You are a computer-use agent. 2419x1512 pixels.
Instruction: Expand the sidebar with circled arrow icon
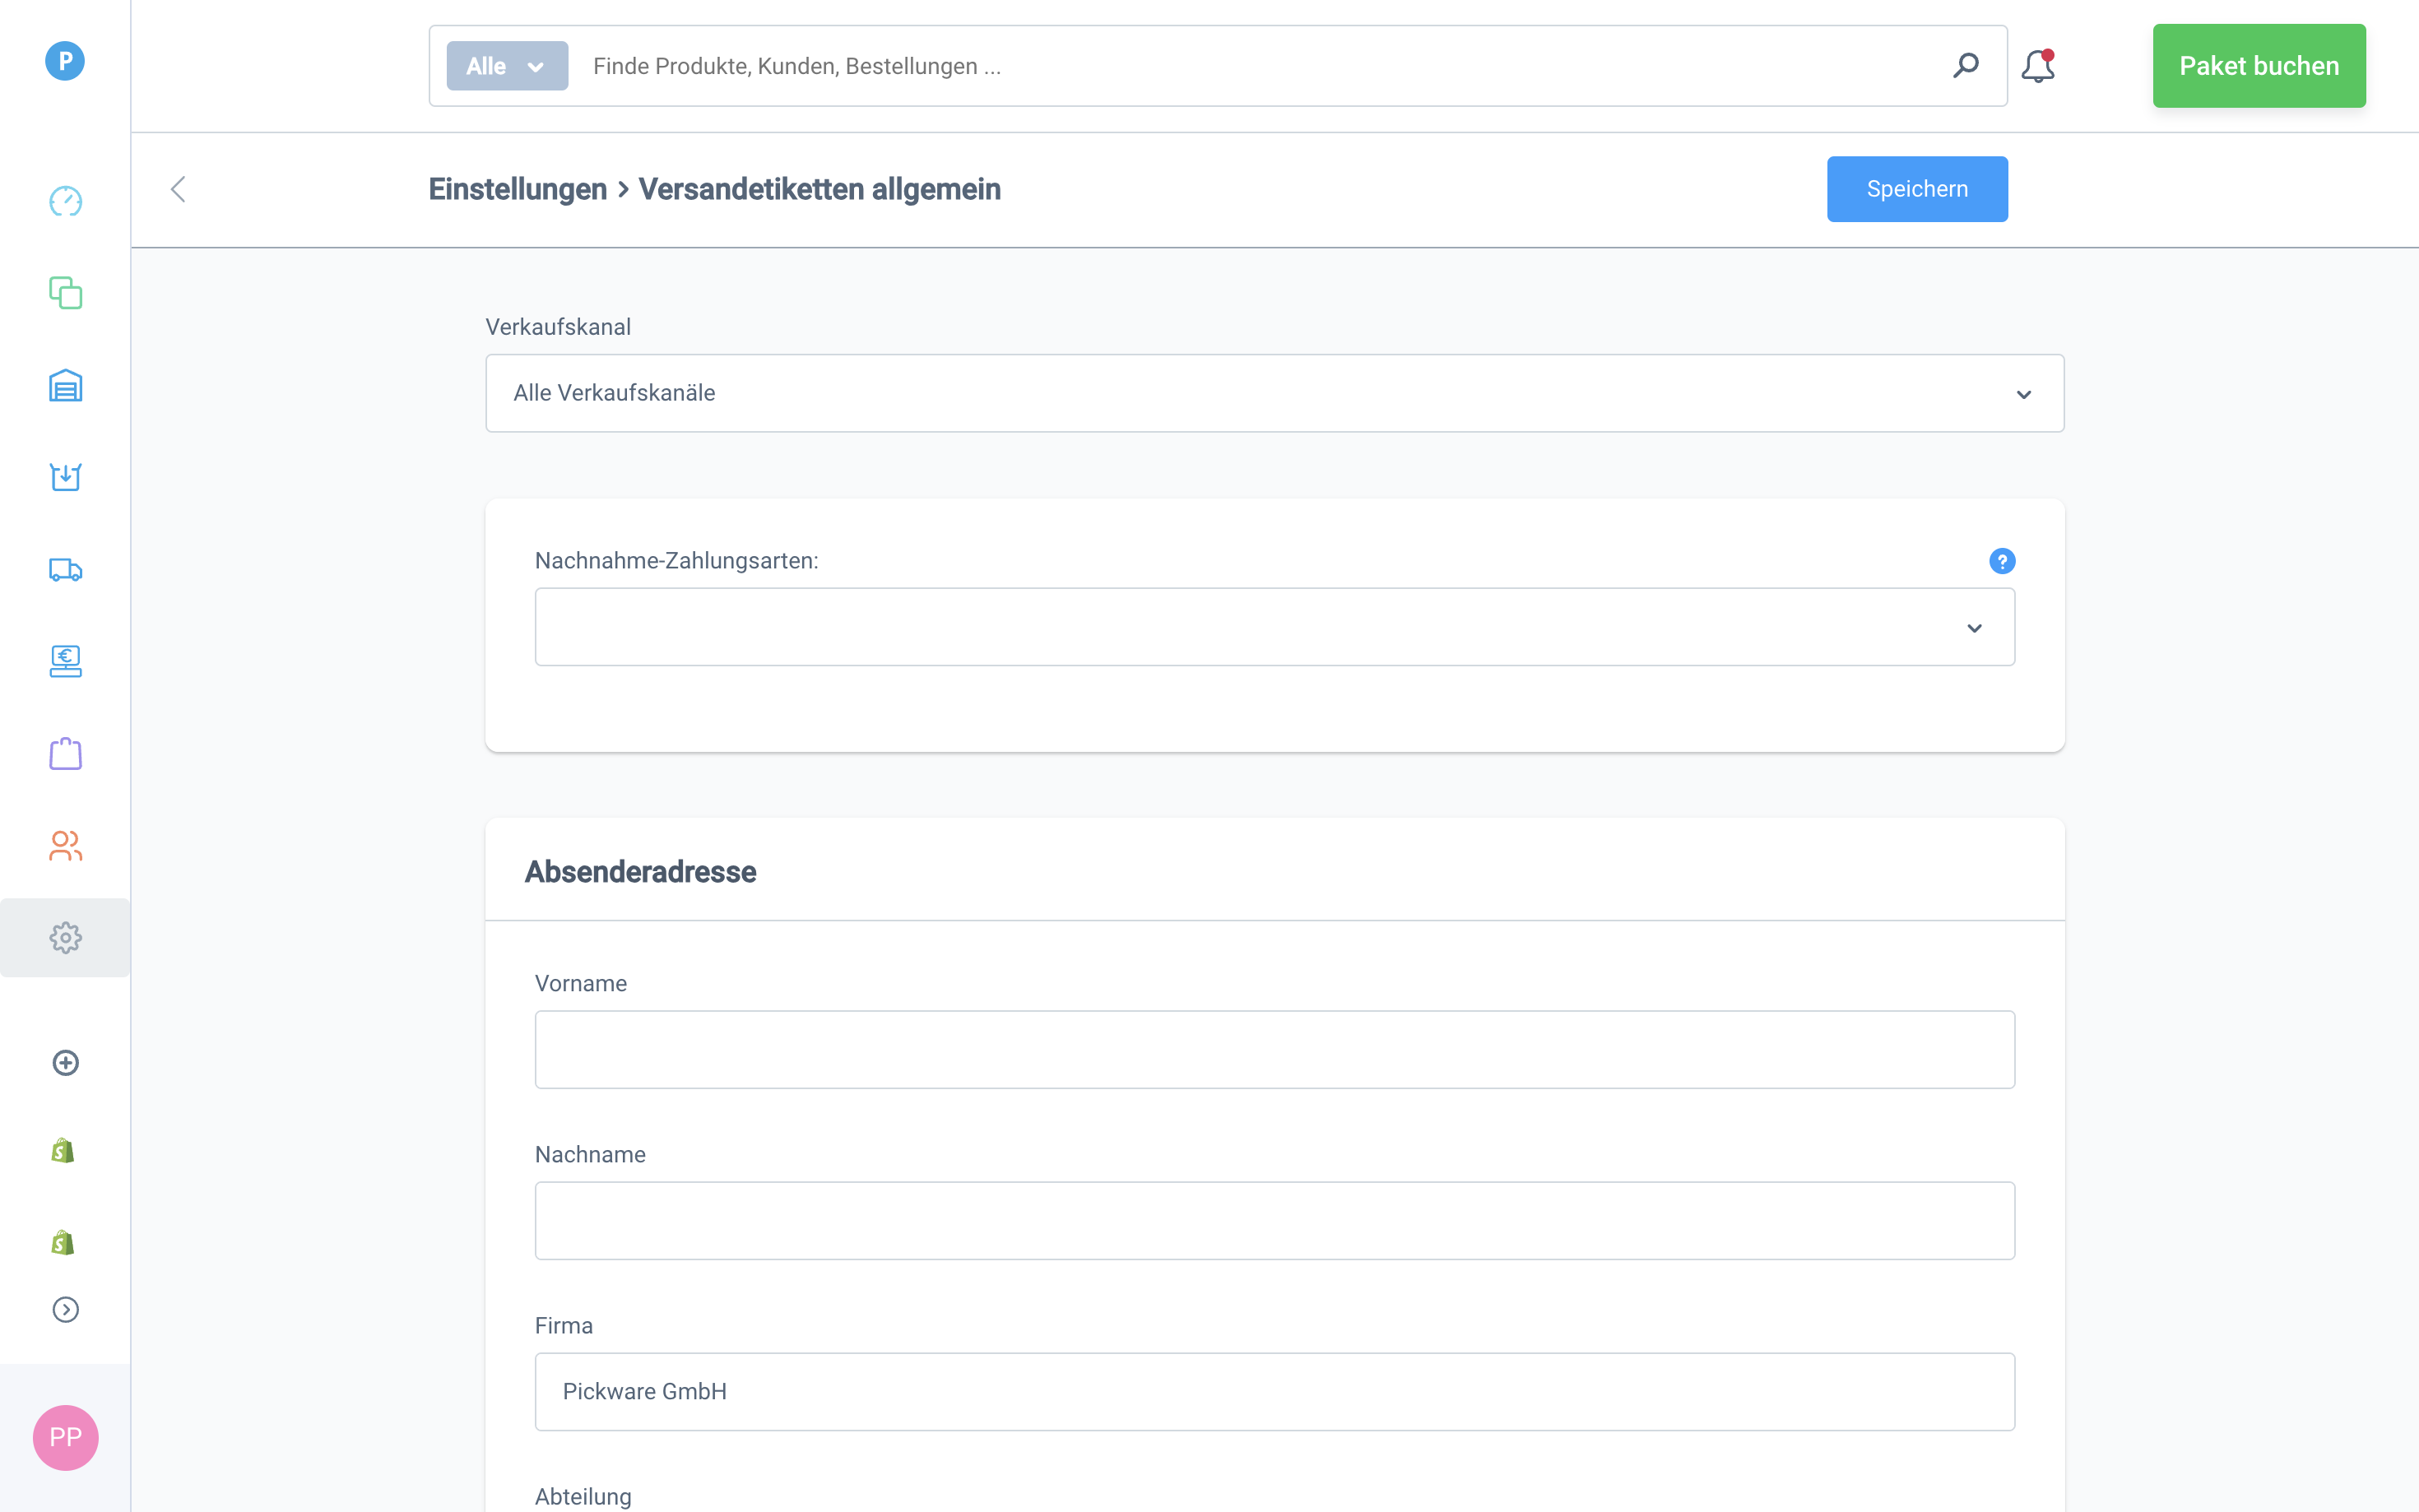coord(65,1309)
